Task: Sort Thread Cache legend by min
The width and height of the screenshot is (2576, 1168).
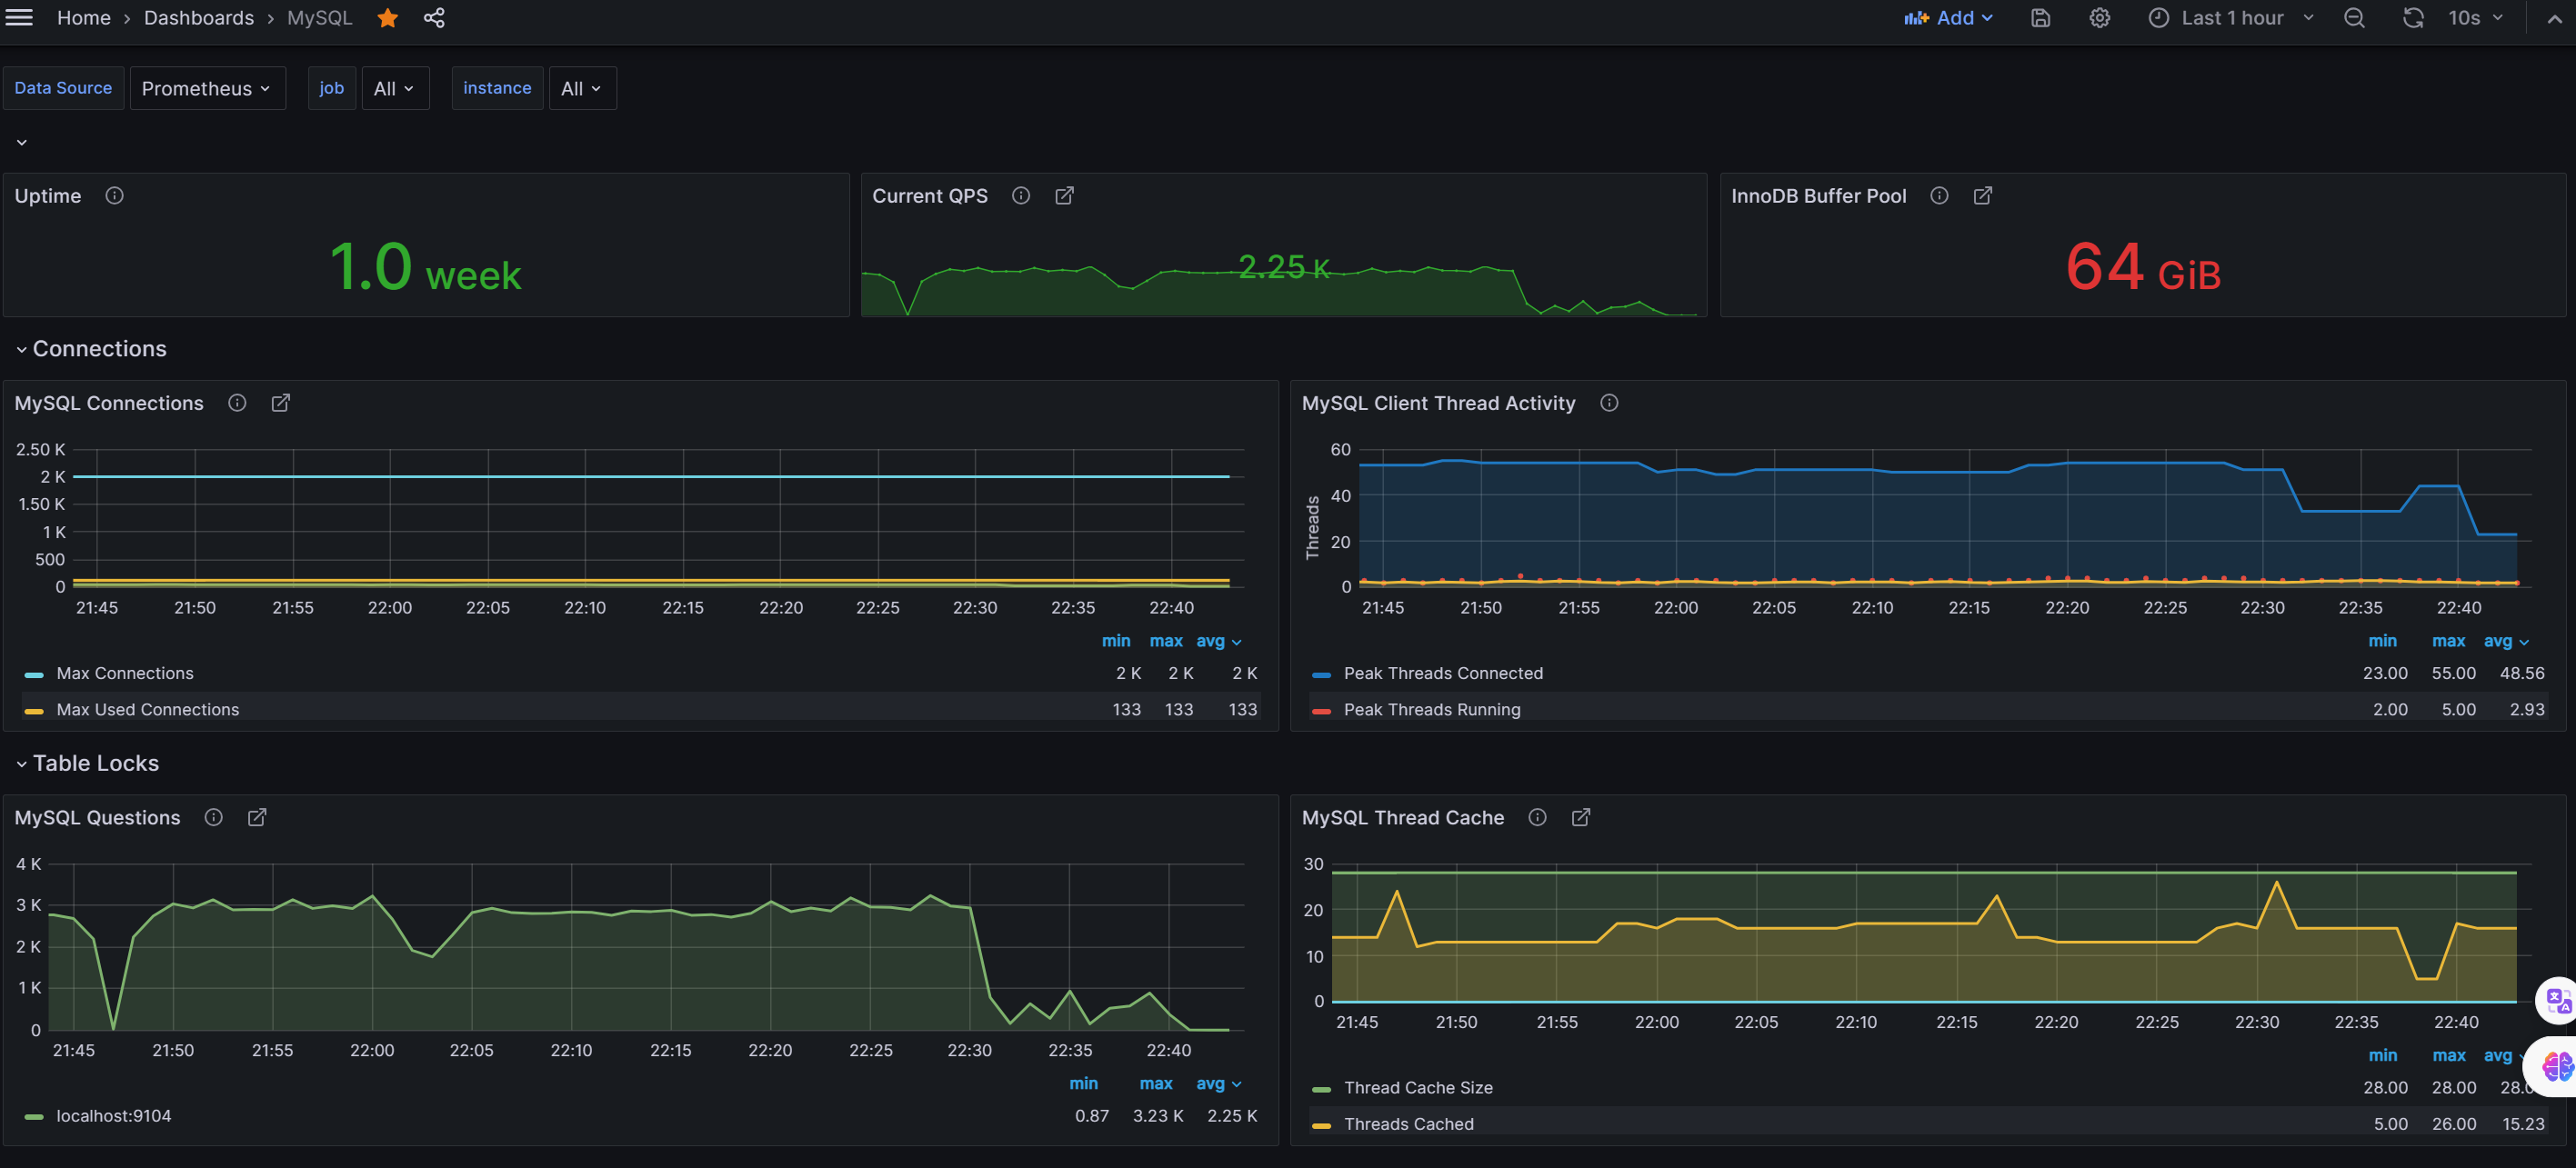Action: click(2382, 1055)
